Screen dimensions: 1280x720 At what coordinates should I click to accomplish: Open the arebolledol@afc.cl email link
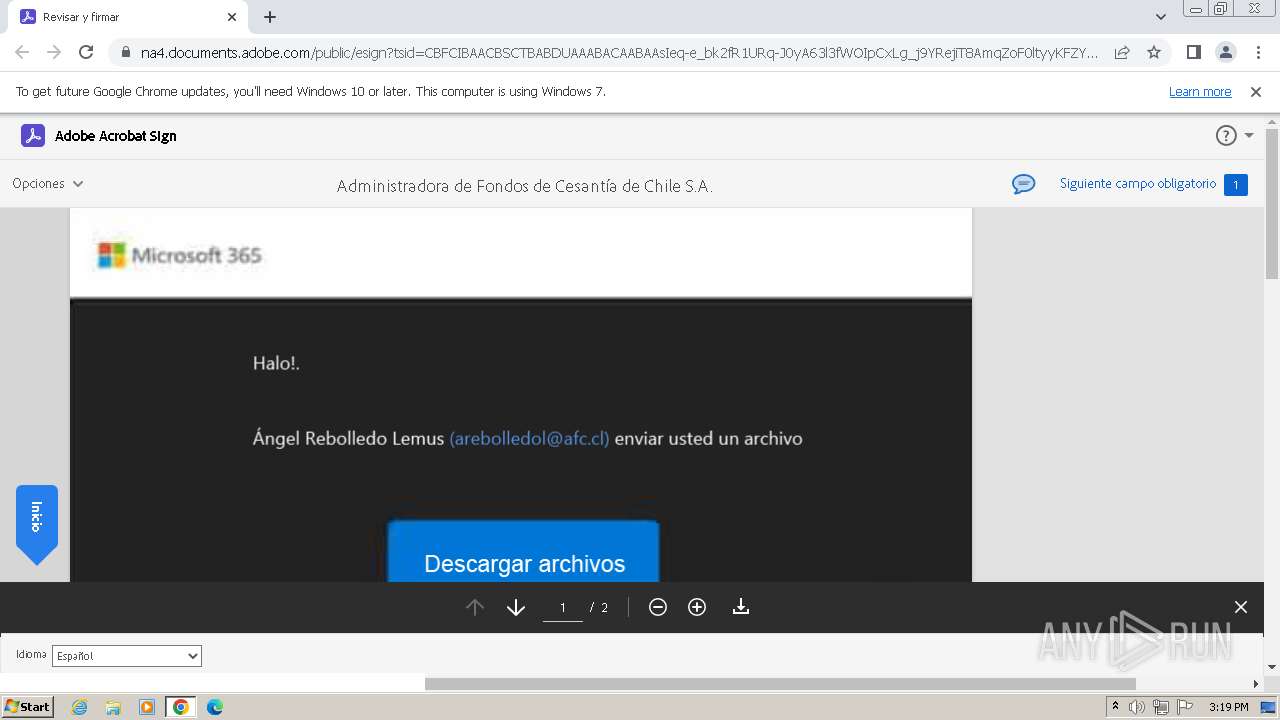pos(529,439)
